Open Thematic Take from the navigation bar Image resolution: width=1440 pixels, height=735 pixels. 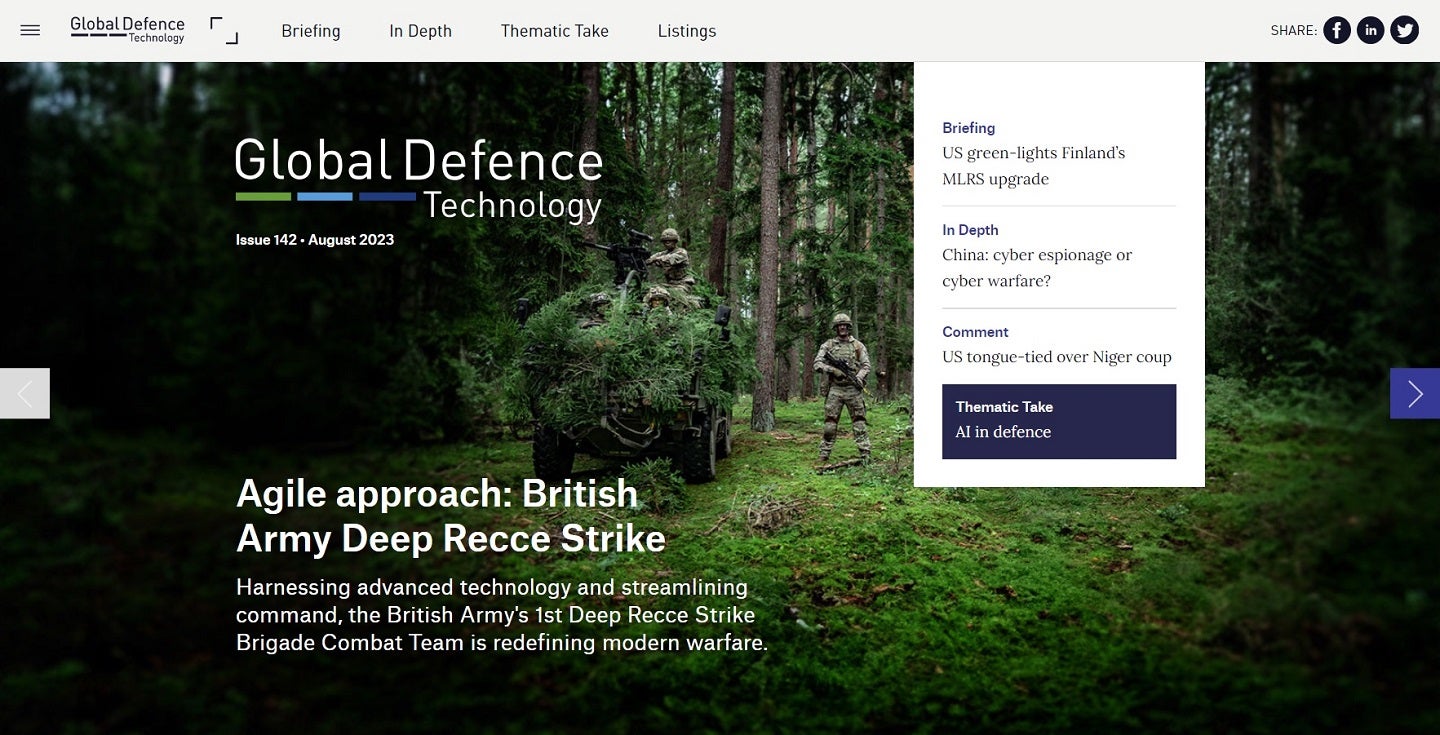(555, 31)
